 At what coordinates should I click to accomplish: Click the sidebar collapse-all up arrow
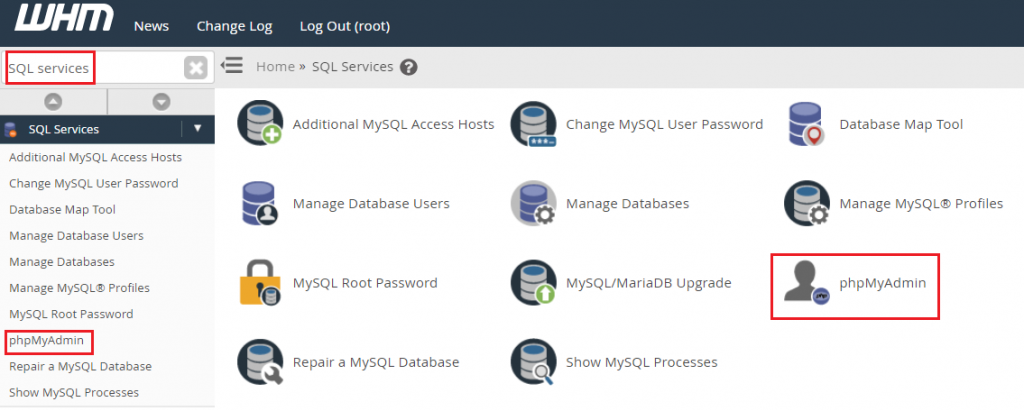click(x=53, y=101)
